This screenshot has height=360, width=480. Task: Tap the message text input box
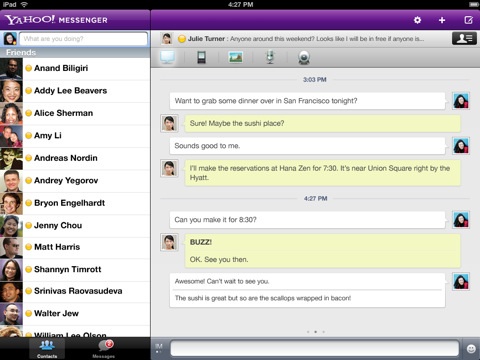[315, 349]
